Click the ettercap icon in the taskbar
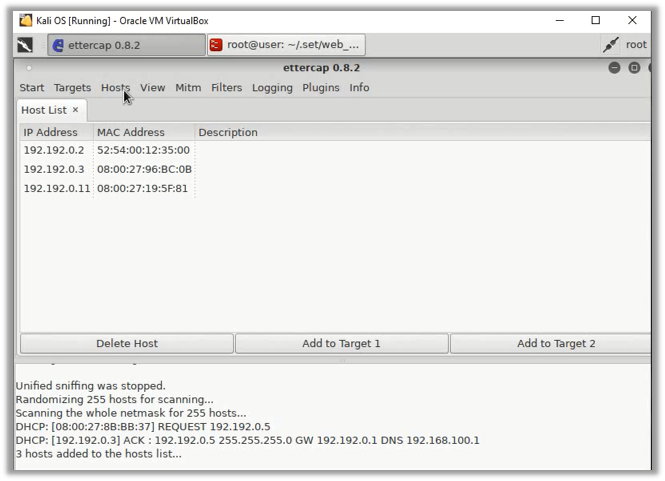The width and height of the screenshot is (665, 481). coord(58,45)
